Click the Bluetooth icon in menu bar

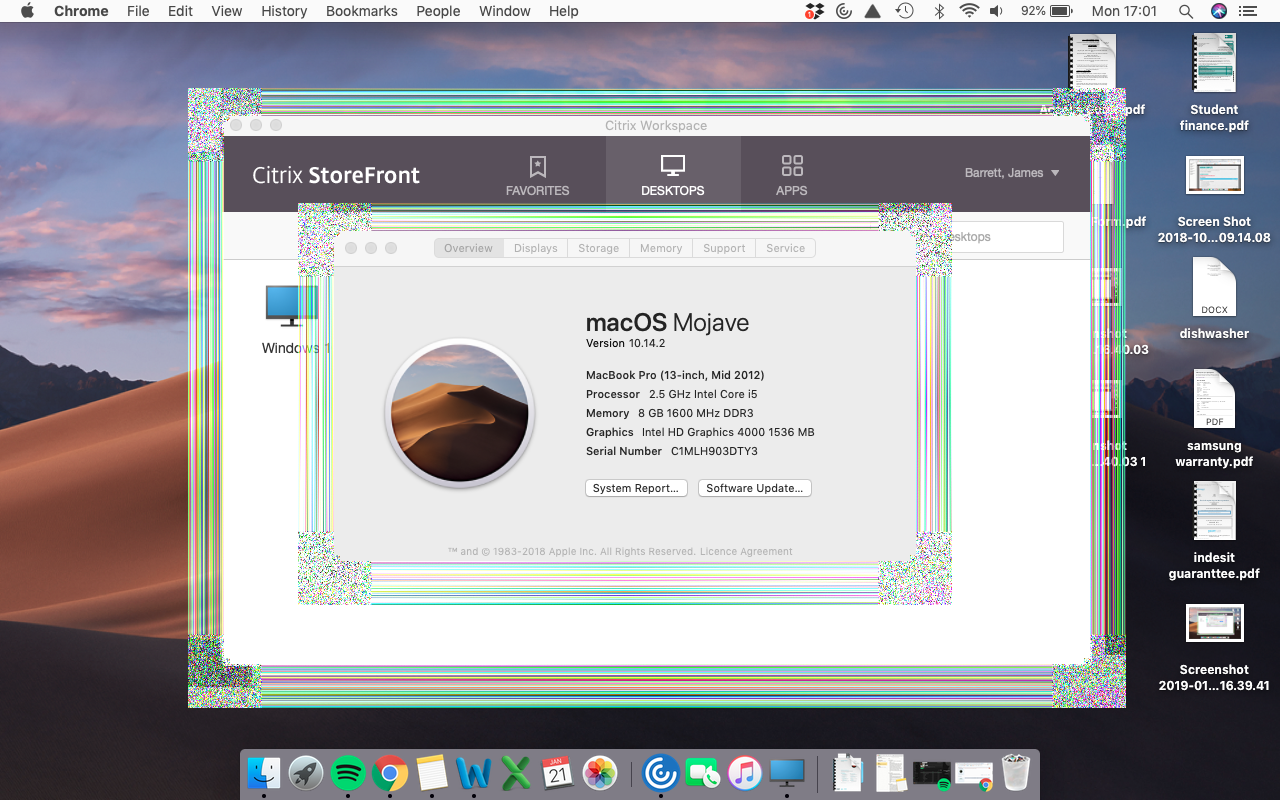point(938,11)
